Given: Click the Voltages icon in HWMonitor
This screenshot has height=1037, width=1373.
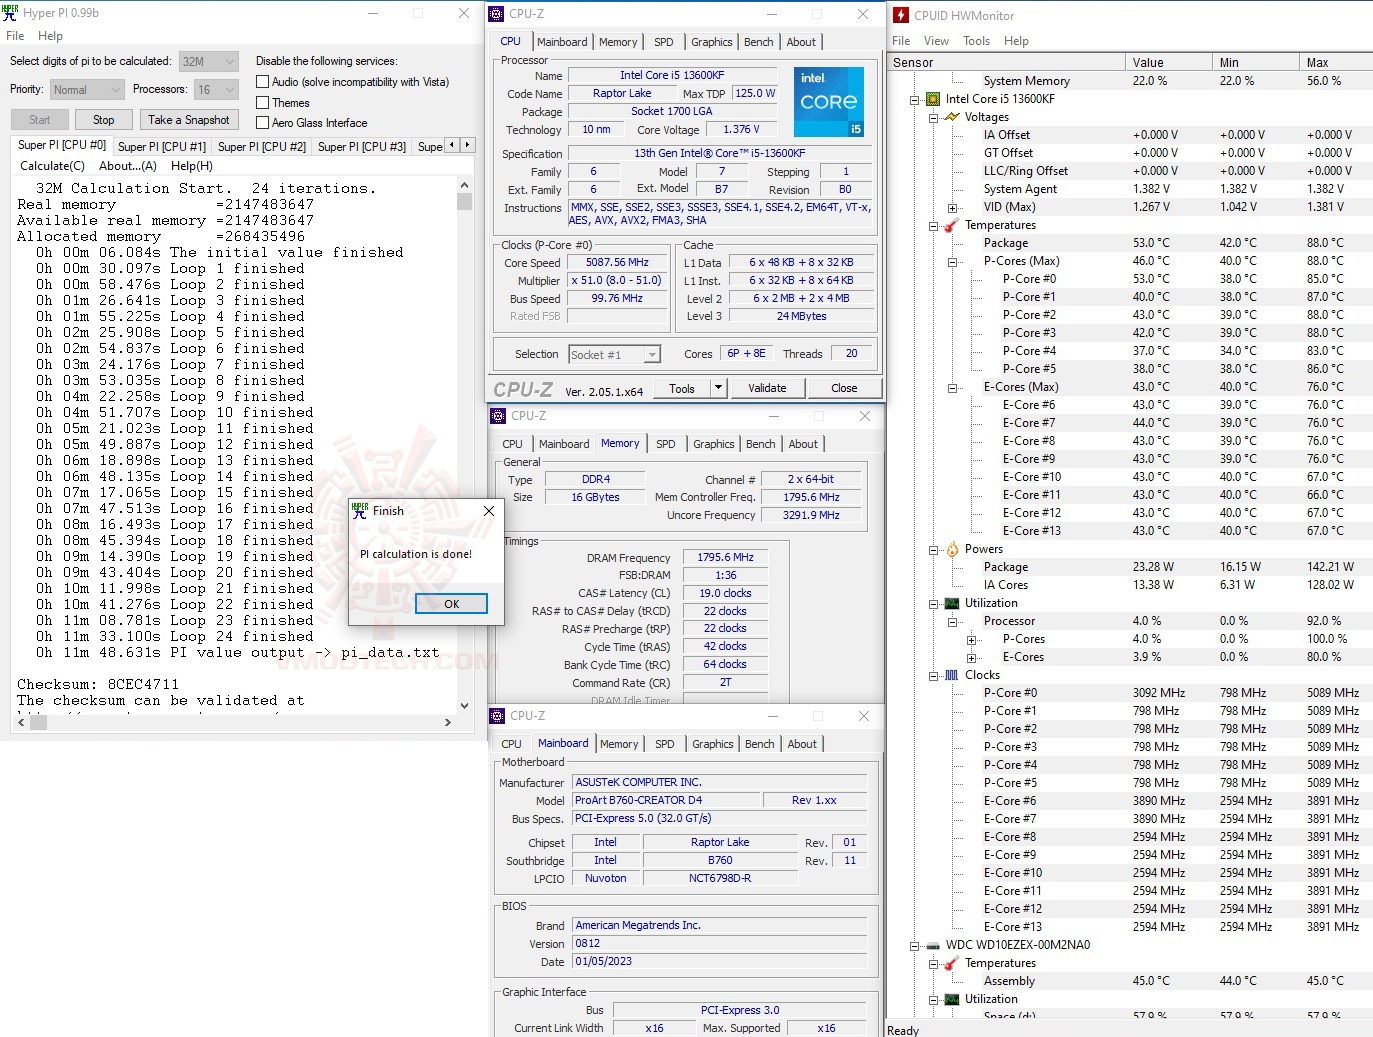Looking at the screenshot, I should tap(952, 117).
